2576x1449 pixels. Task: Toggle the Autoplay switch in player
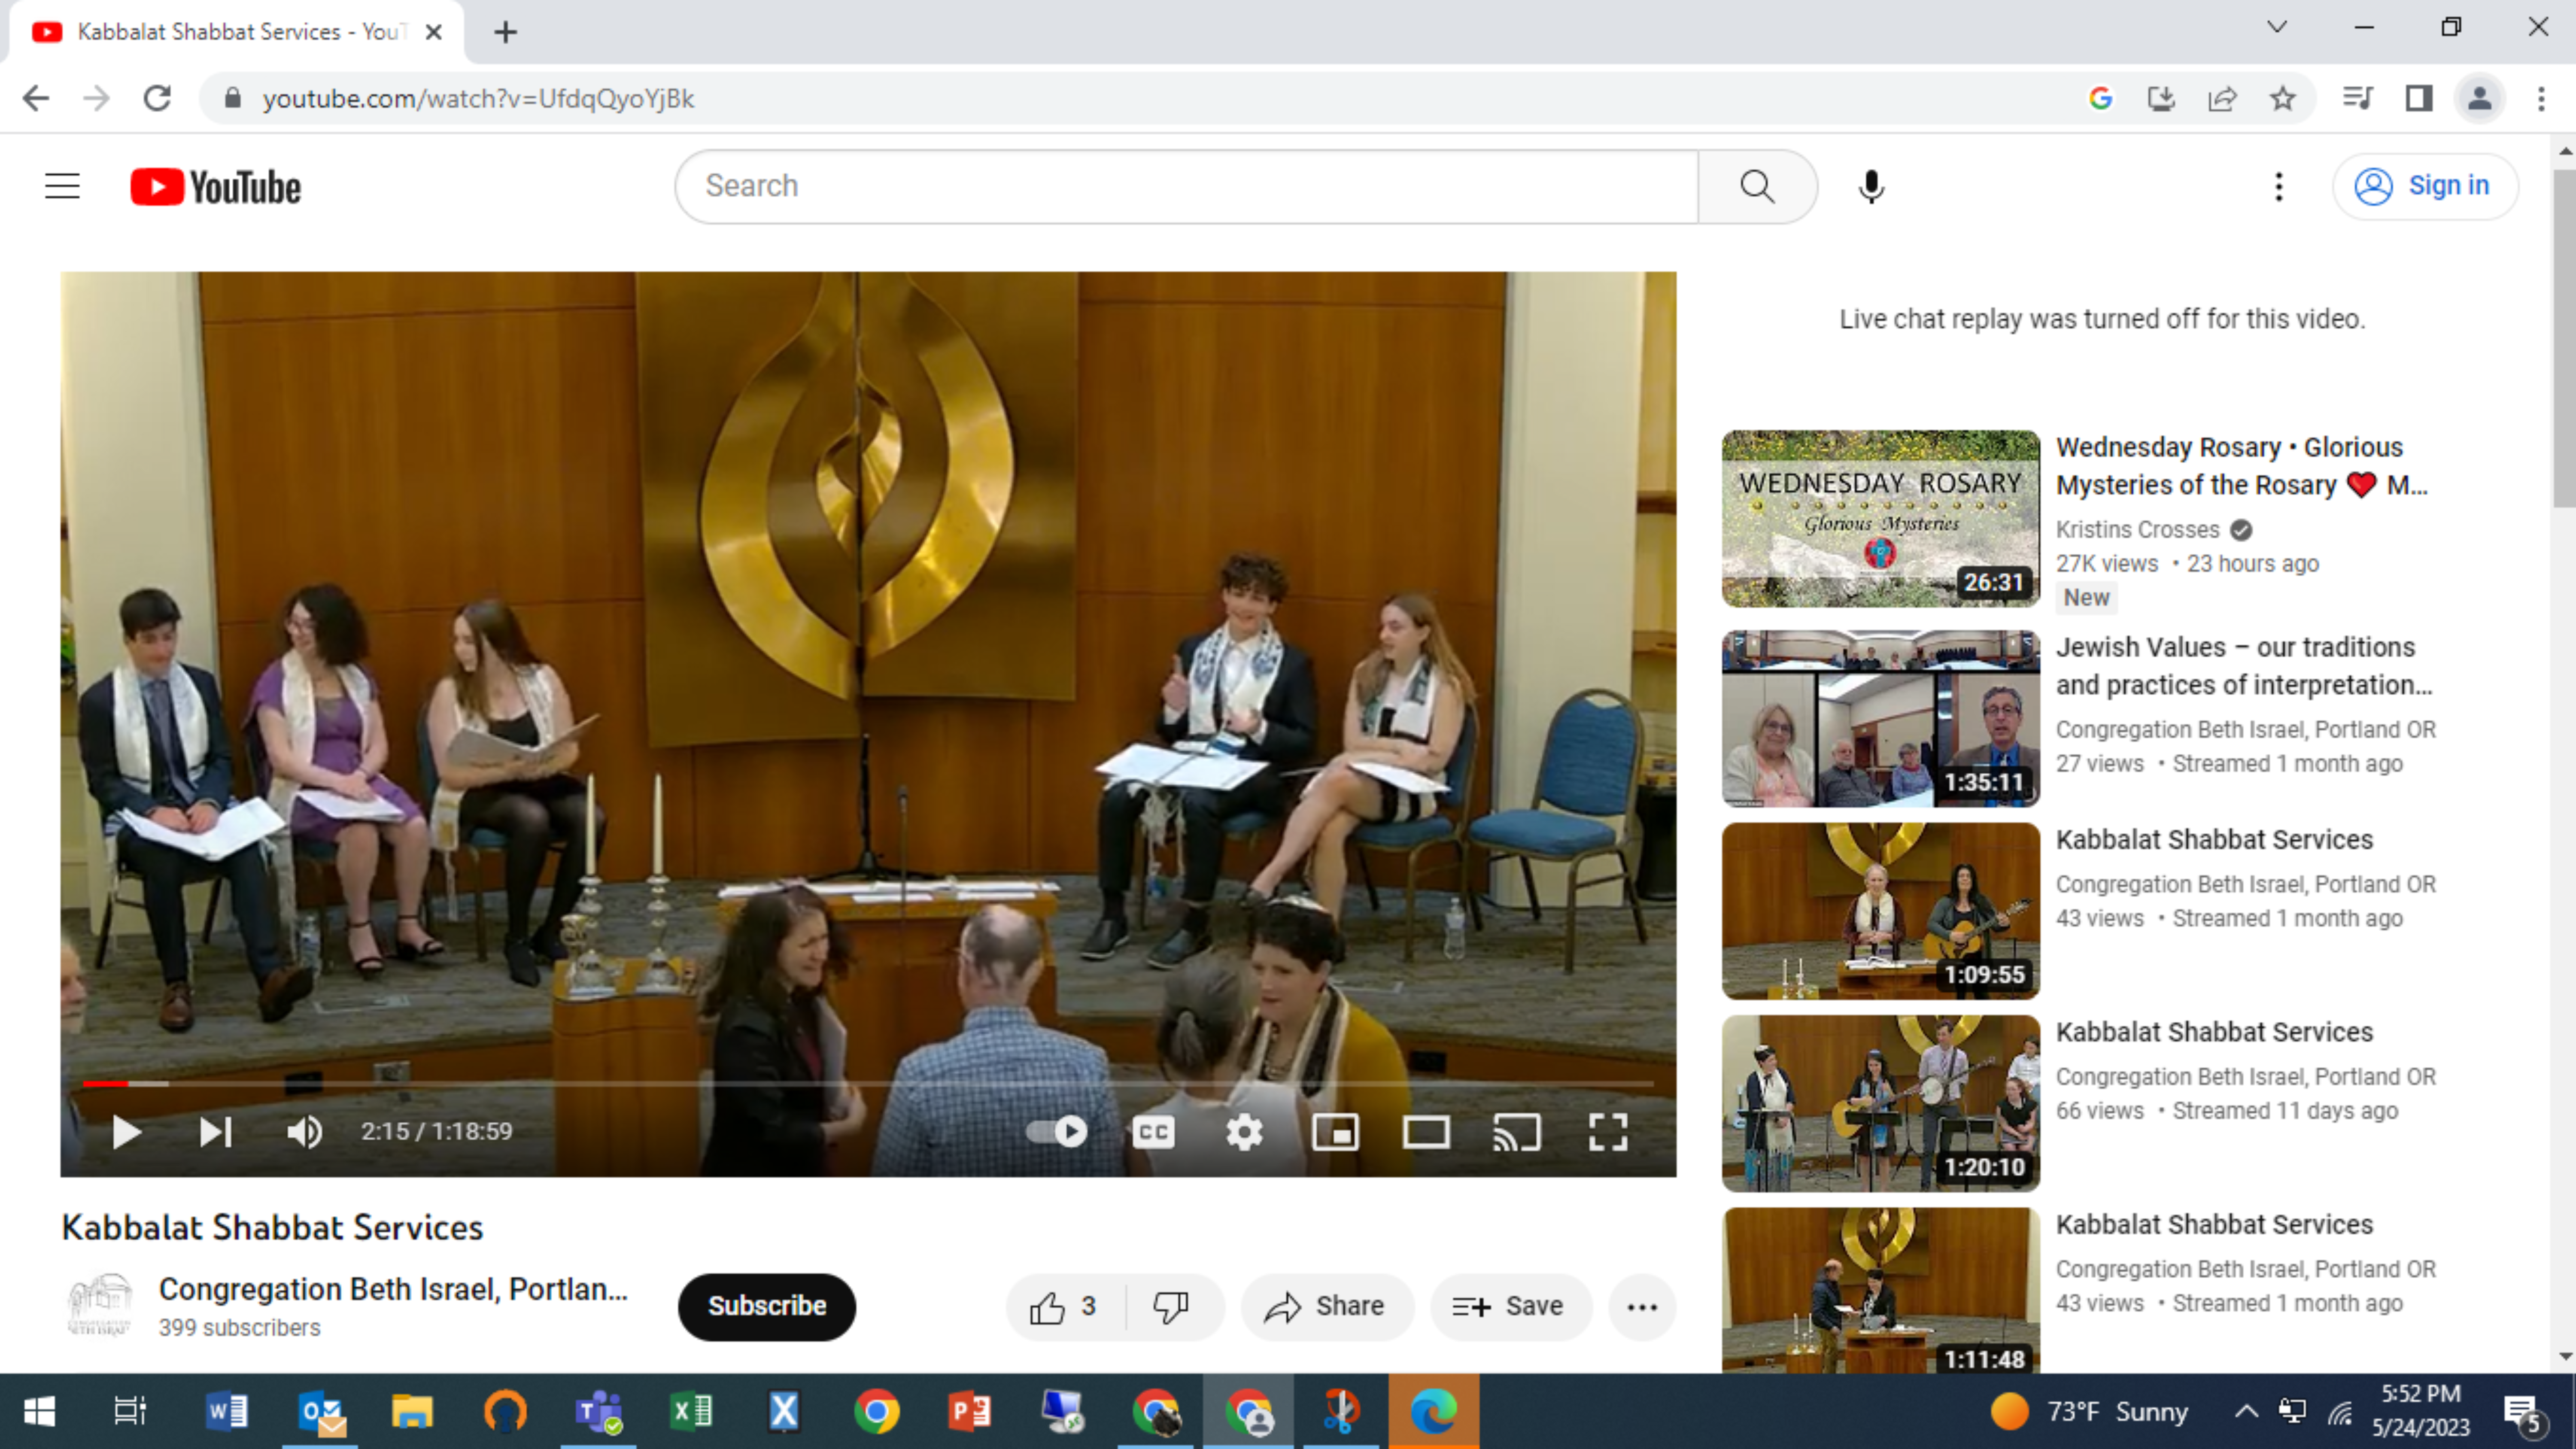pos(1058,1132)
